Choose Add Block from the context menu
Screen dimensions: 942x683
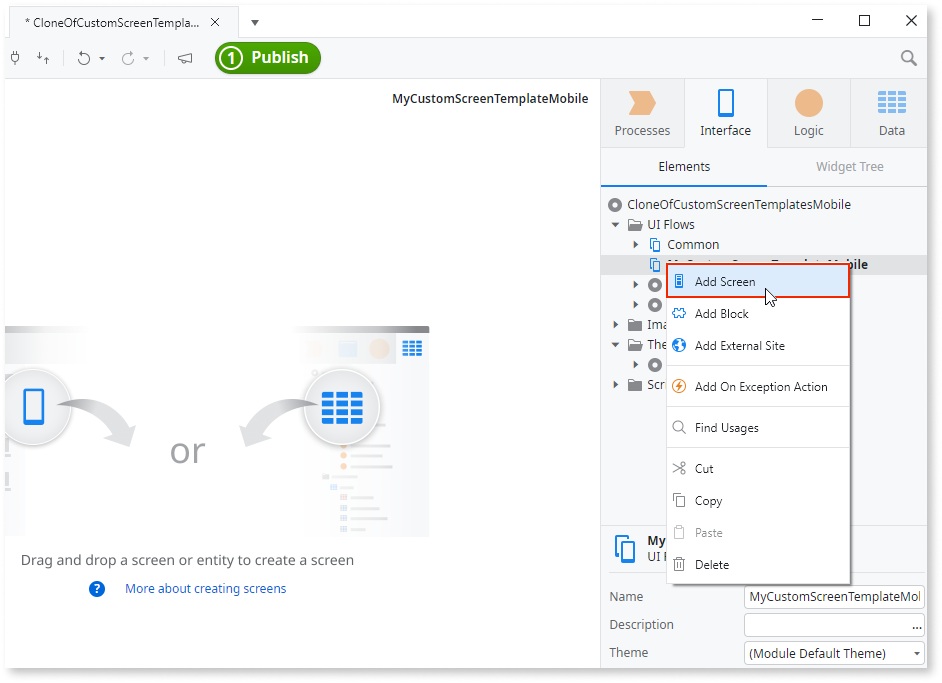[x=720, y=313]
